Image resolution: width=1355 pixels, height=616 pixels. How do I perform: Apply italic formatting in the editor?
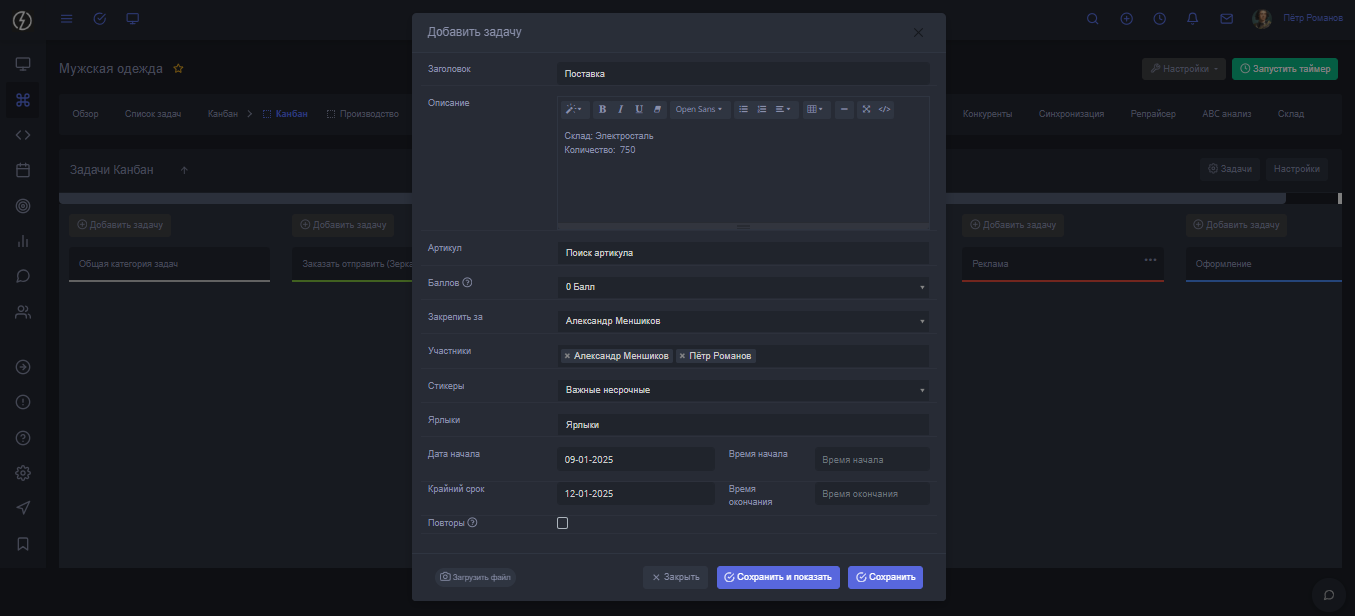[620, 109]
